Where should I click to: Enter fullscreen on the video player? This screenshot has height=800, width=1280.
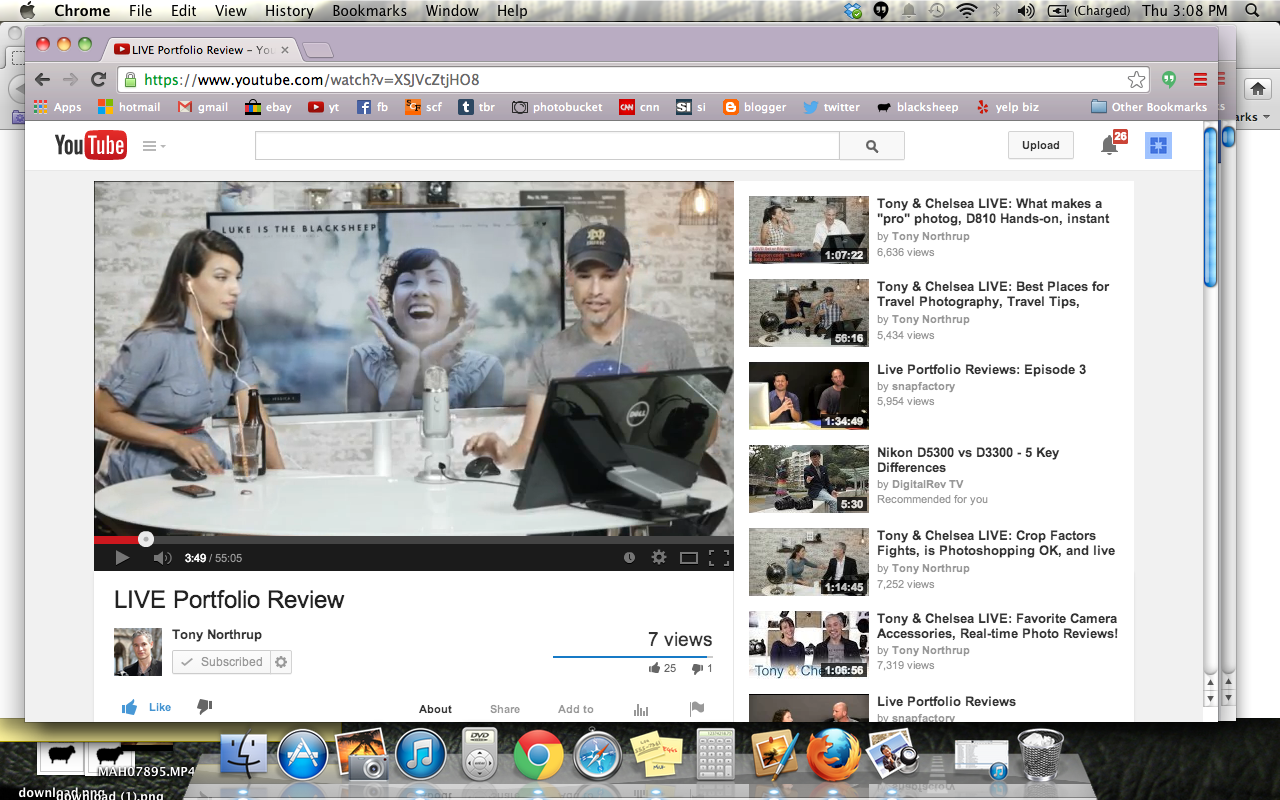718,558
